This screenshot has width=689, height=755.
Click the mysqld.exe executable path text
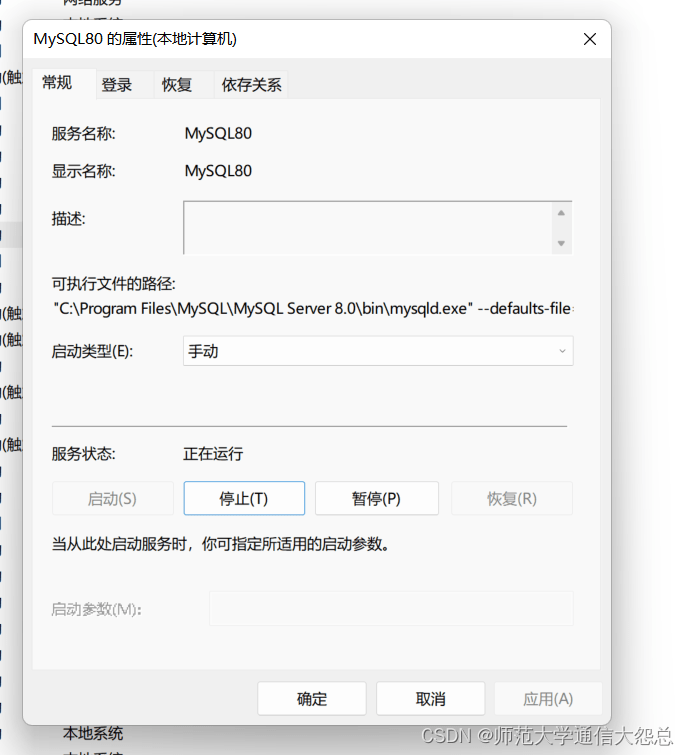[x=313, y=308]
